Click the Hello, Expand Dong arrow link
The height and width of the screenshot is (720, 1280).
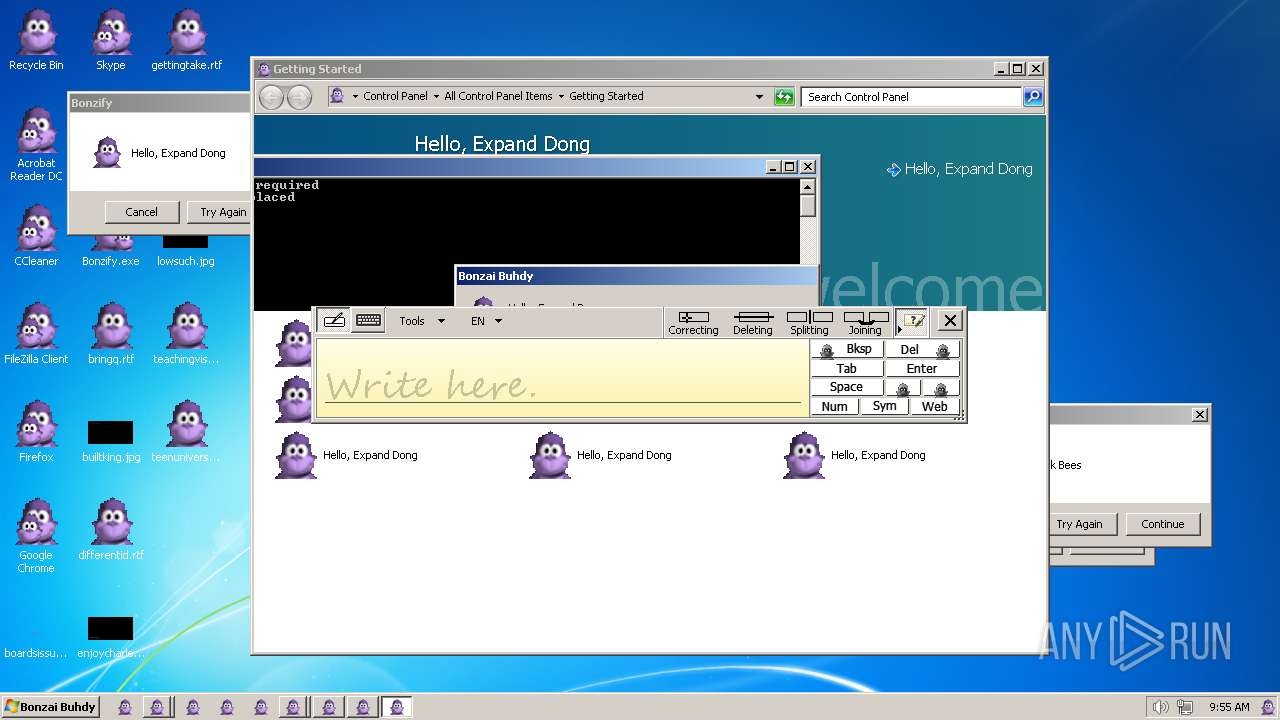pyautogui.click(x=960, y=169)
